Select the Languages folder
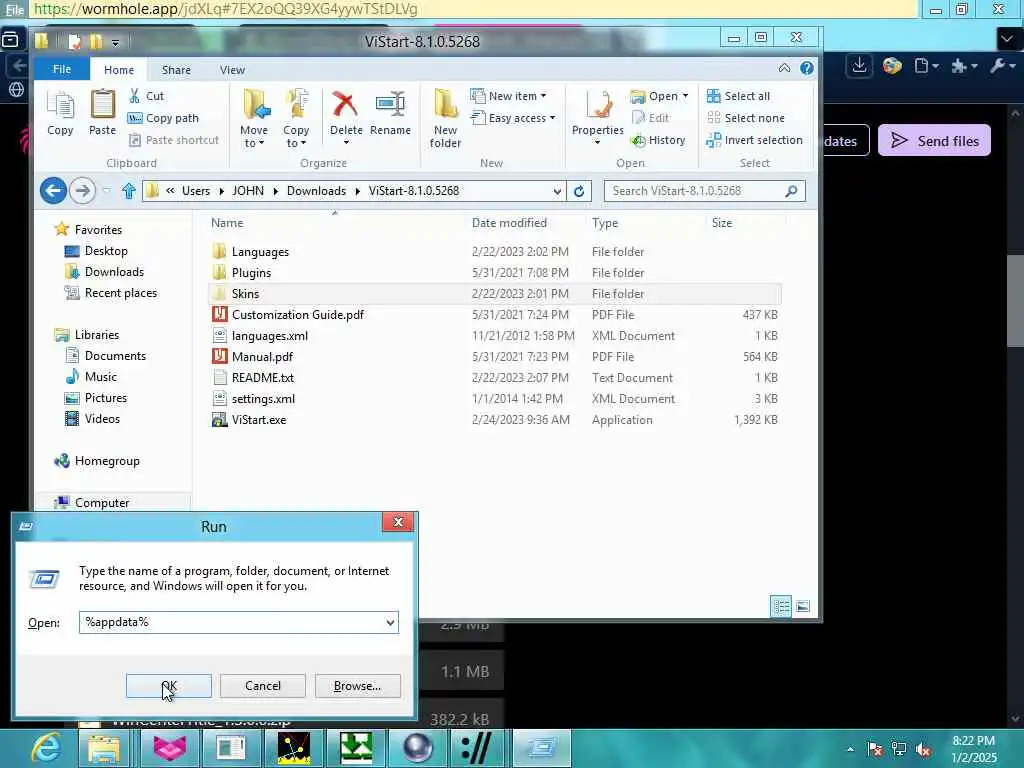Image resolution: width=1024 pixels, height=768 pixels. tap(494, 251)
